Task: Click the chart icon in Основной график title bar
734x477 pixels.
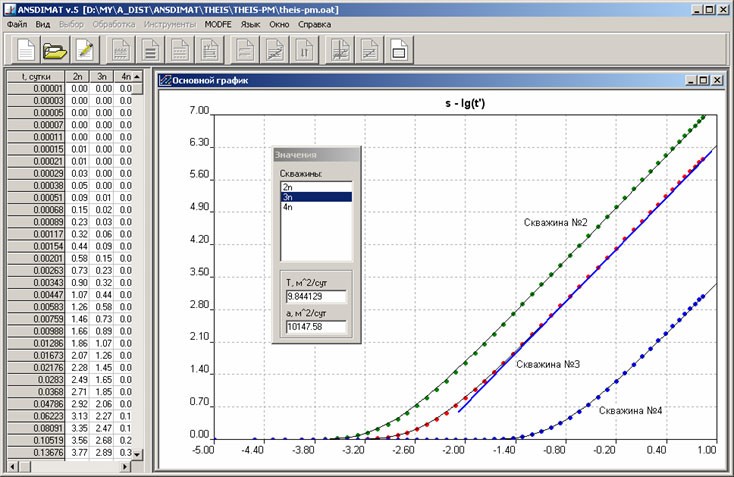Action: click(166, 80)
